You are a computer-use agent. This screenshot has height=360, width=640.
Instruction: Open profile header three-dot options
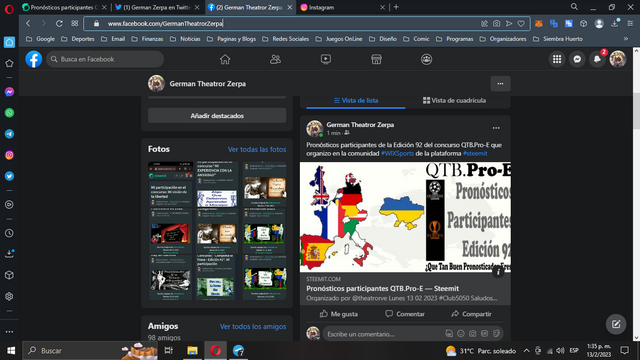pyautogui.click(x=500, y=84)
